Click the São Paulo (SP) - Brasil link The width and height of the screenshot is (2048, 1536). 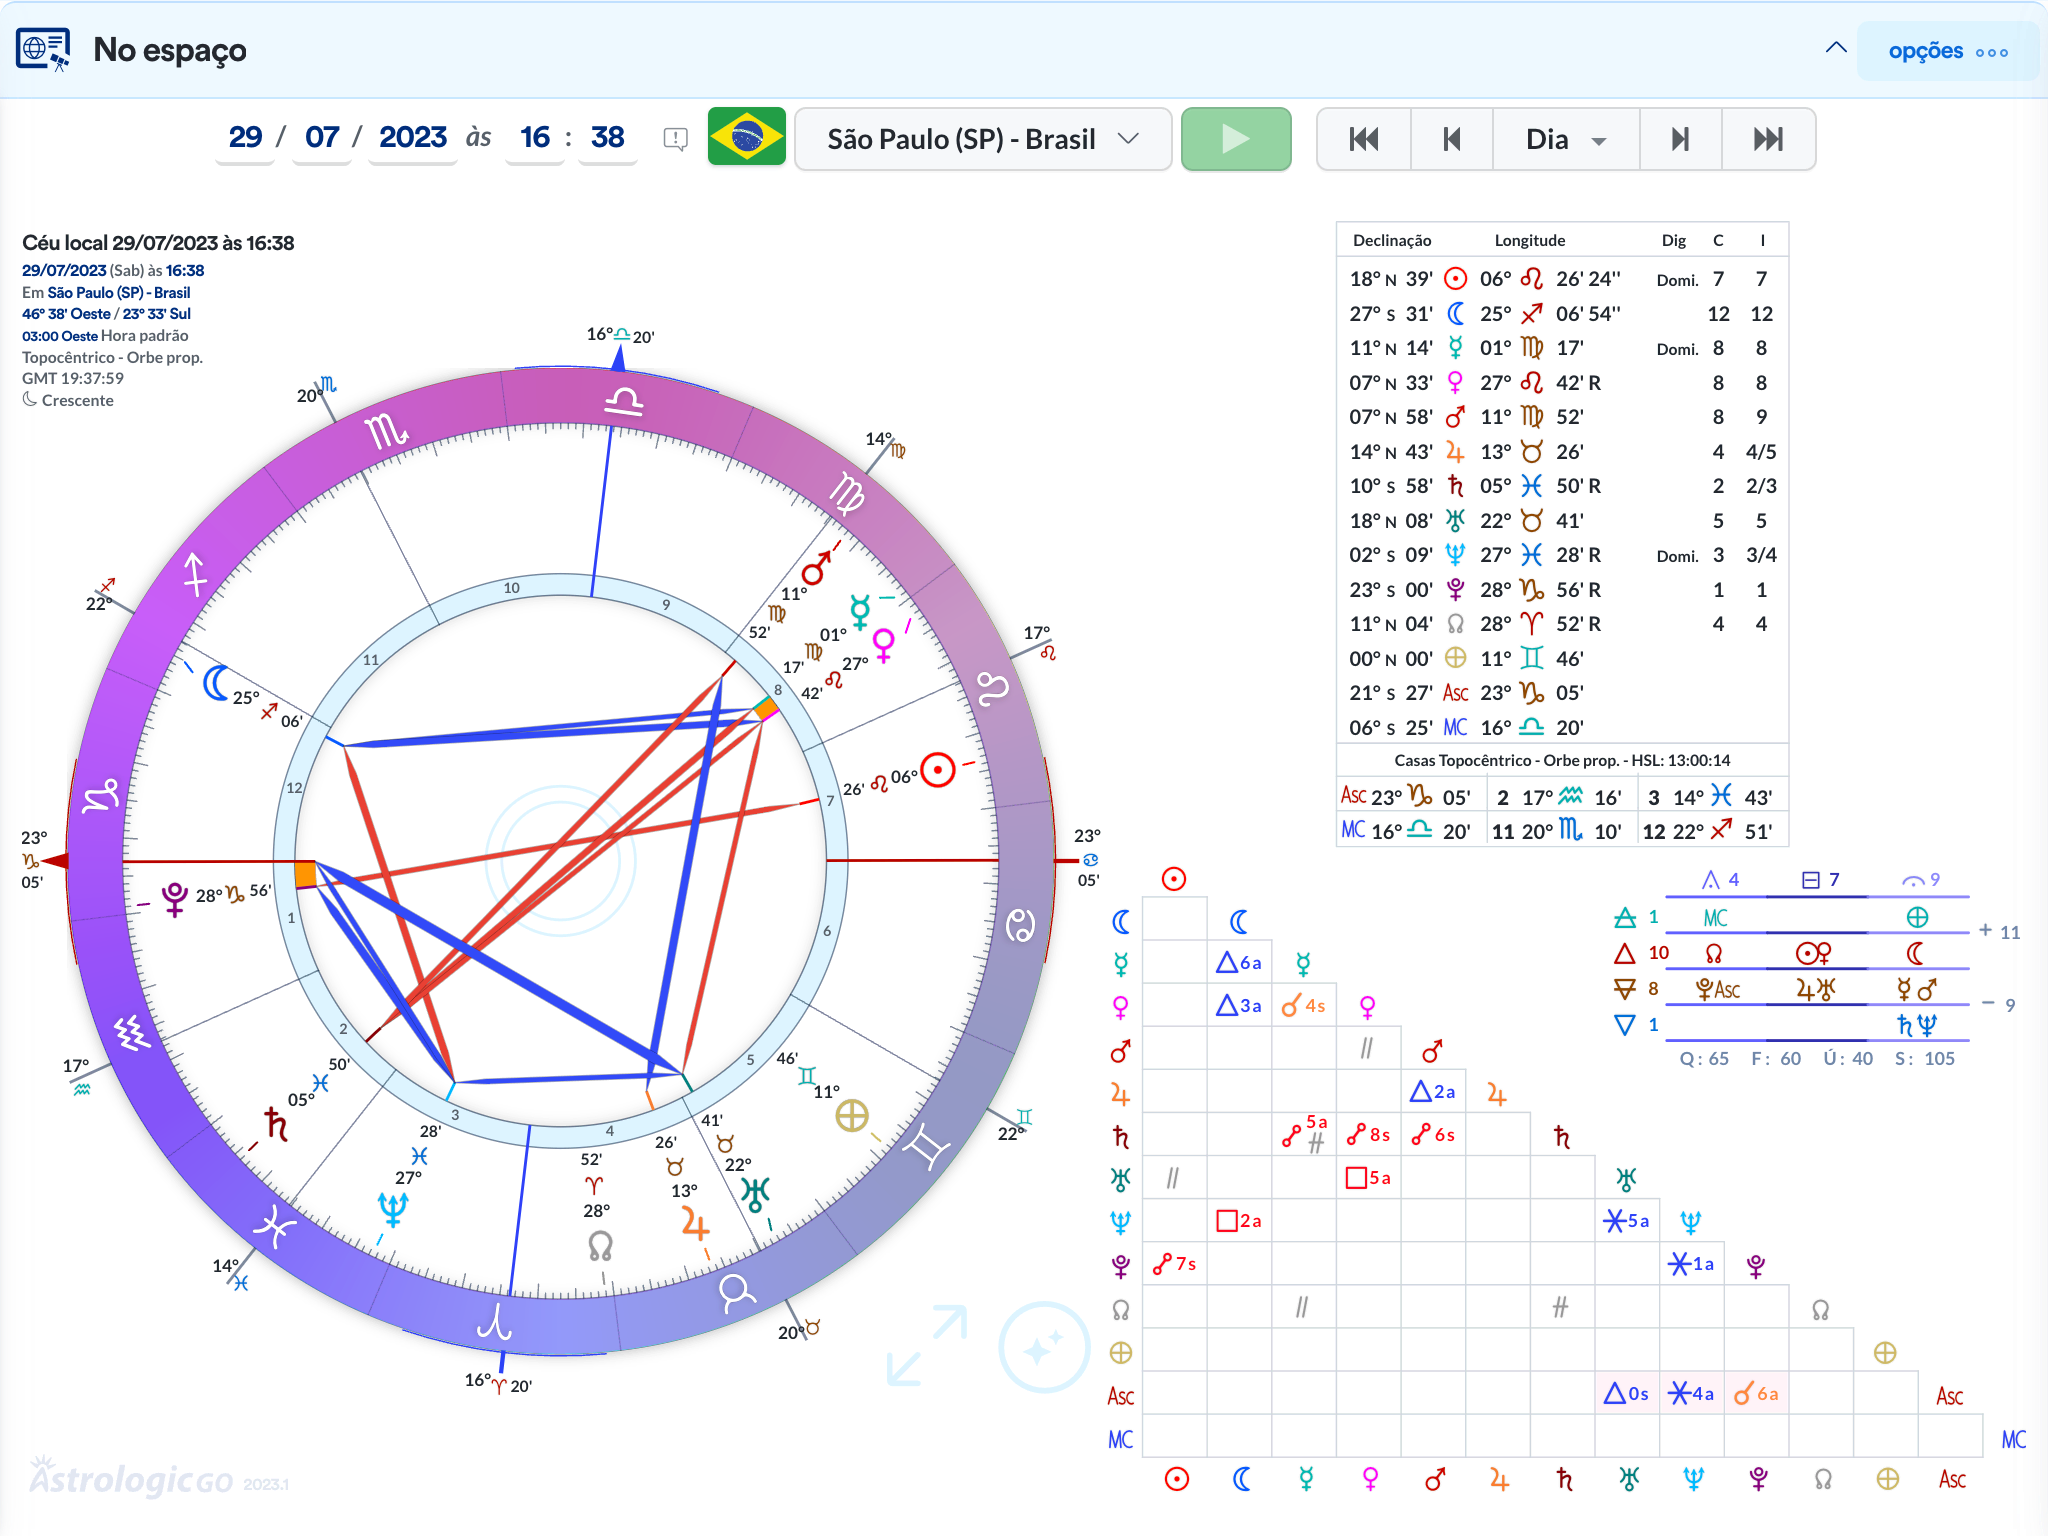119,293
